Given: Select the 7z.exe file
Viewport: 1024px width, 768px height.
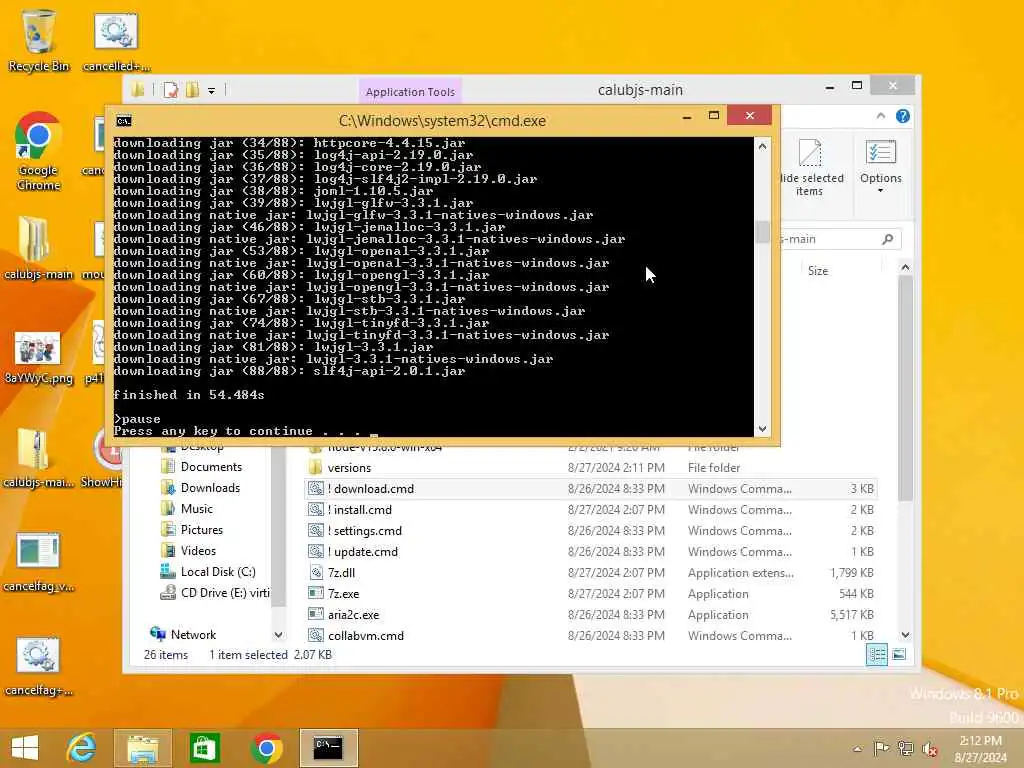Looking at the screenshot, I should 590,593.
